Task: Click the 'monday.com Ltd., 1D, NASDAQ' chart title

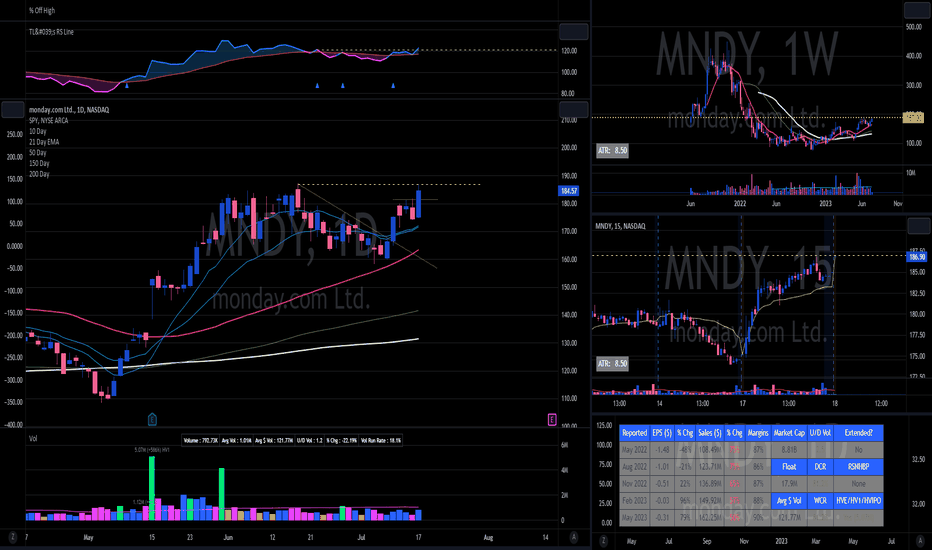Action: coord(69,110)
